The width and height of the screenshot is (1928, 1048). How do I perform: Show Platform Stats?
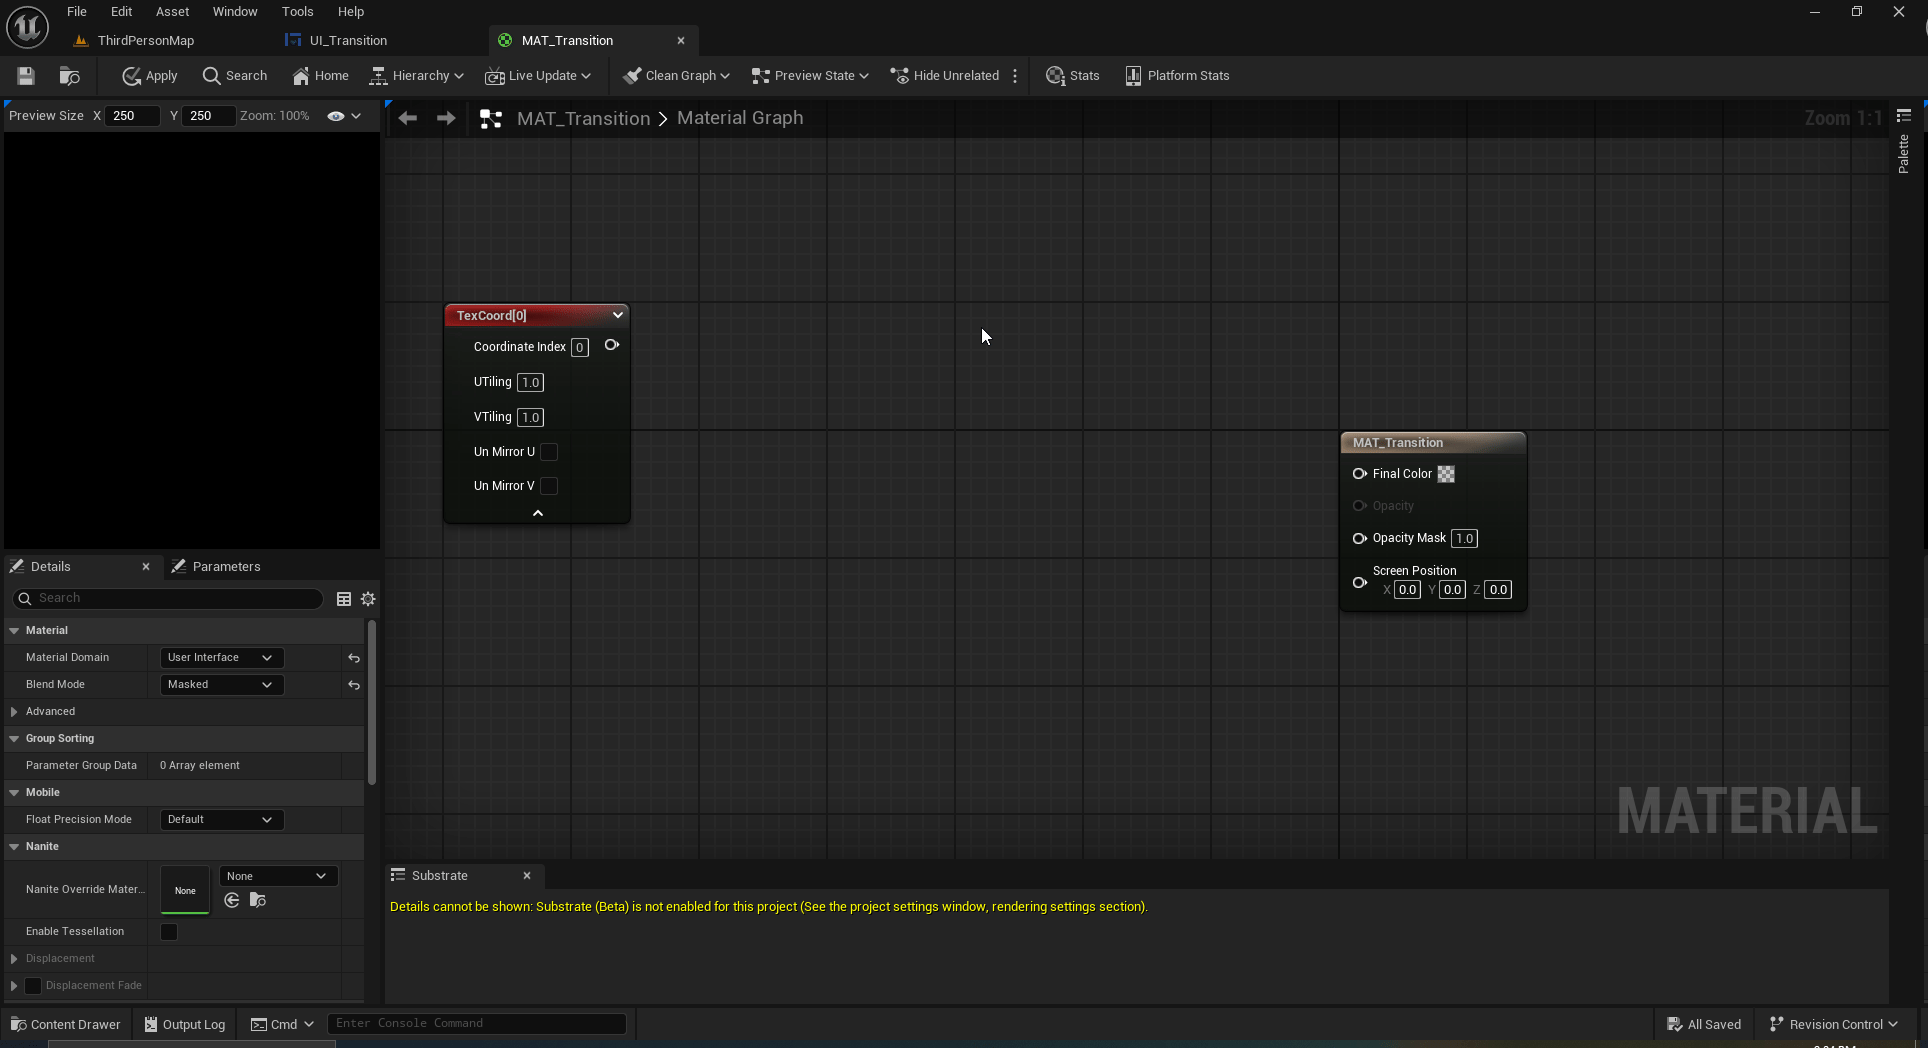pyautogui.click(x=1177, y=76)
